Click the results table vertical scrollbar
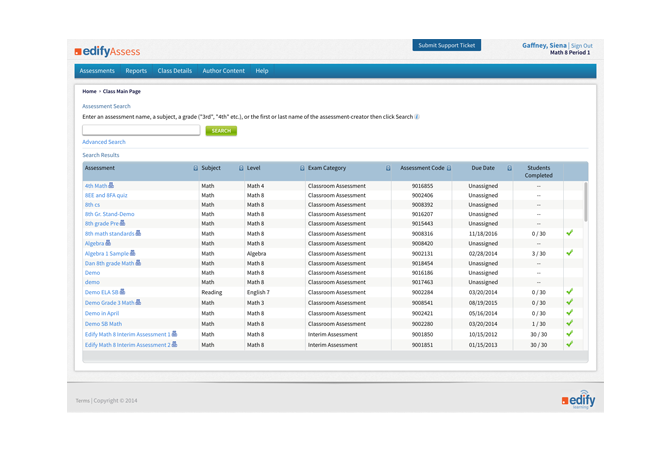 click(x=586, y=200)
